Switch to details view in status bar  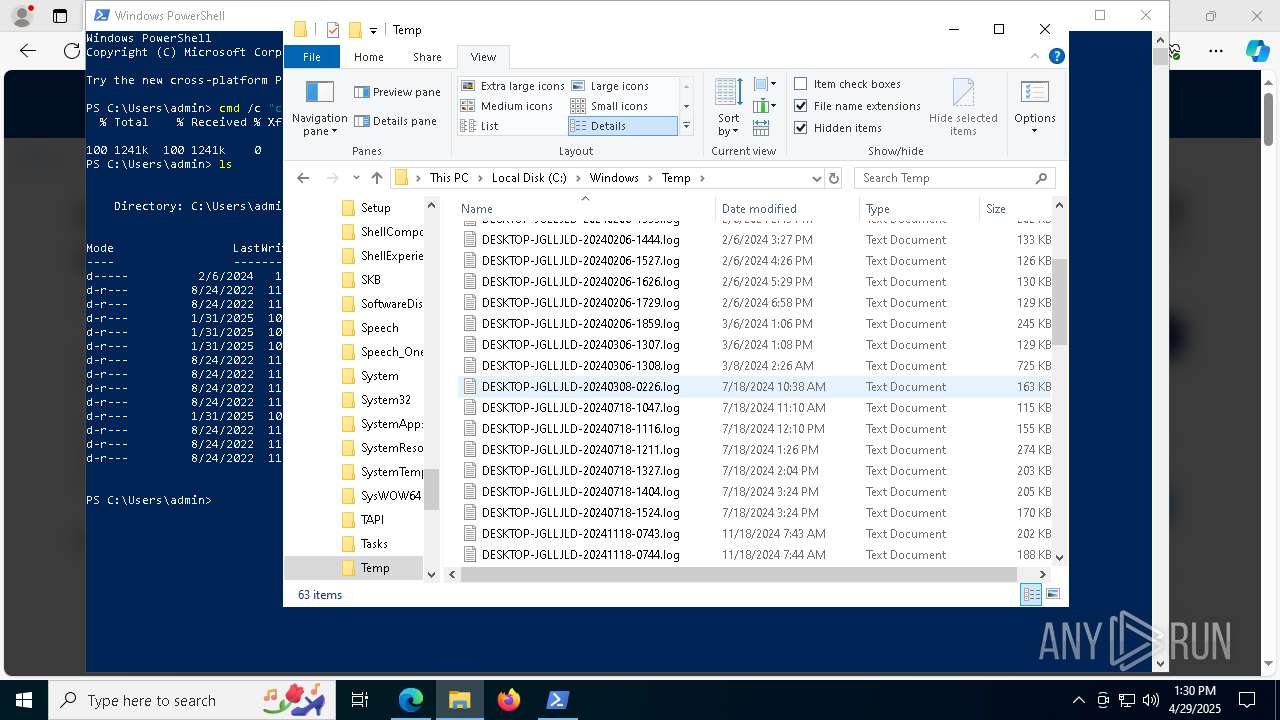(1031, 594)
